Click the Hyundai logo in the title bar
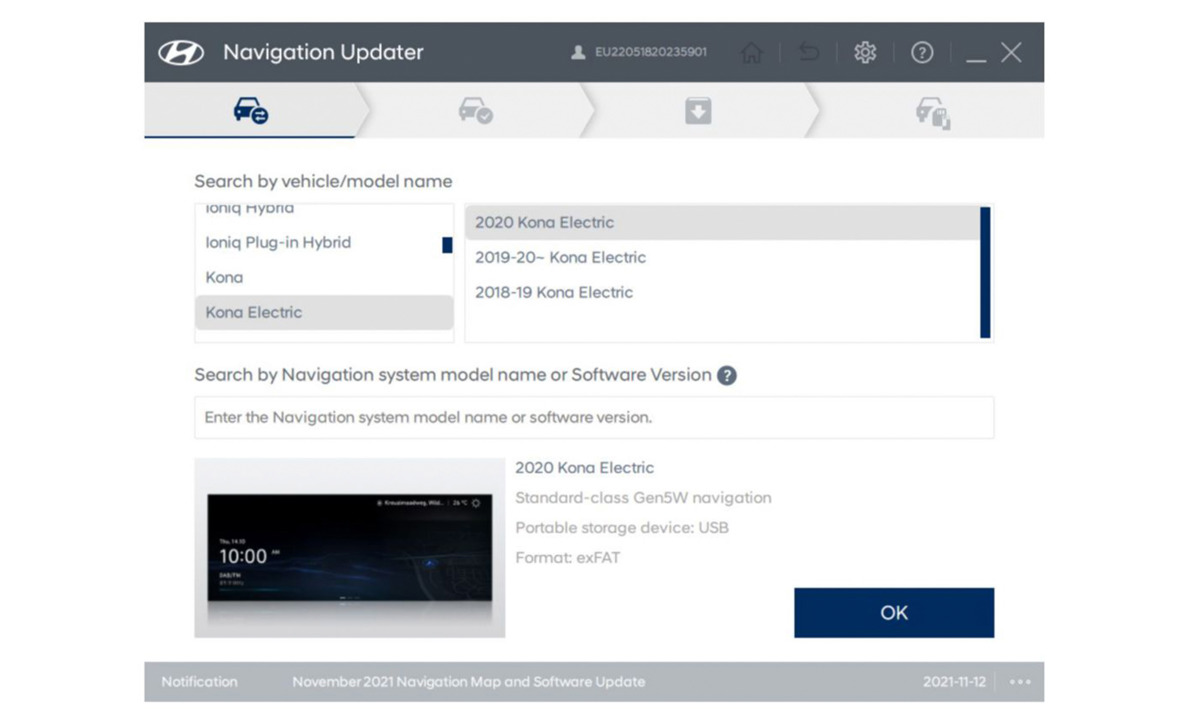 click(x=181, y=52)
